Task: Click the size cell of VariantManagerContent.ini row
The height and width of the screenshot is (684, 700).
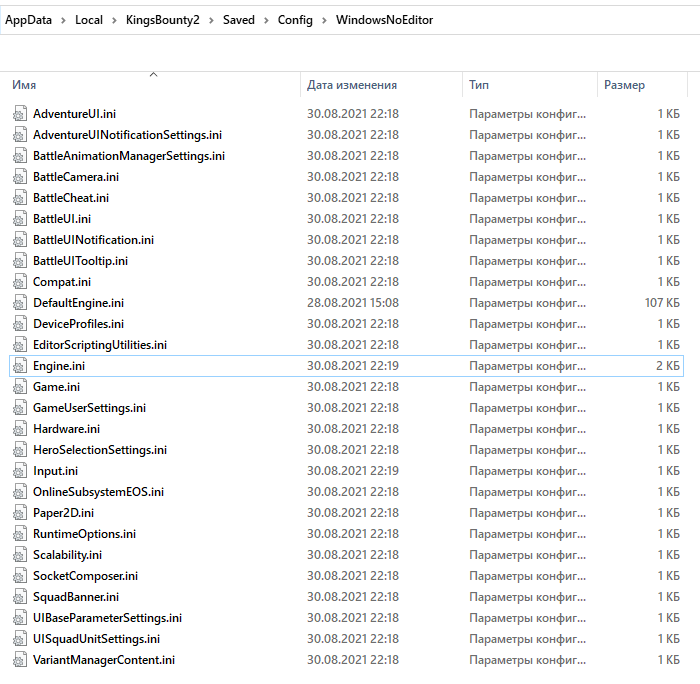Action: (x=668, y=659)
